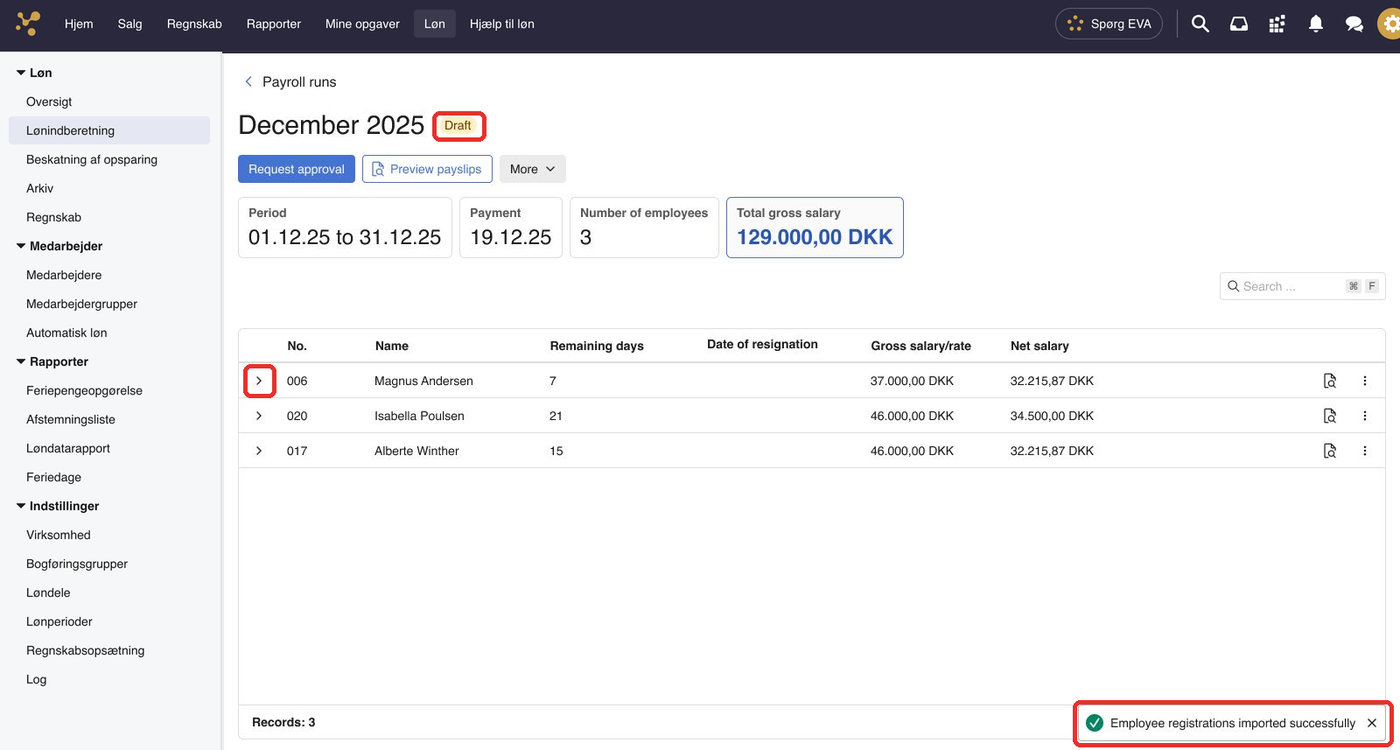
Task: Open Oversigt in the sidebar
Action: [49, 102]
